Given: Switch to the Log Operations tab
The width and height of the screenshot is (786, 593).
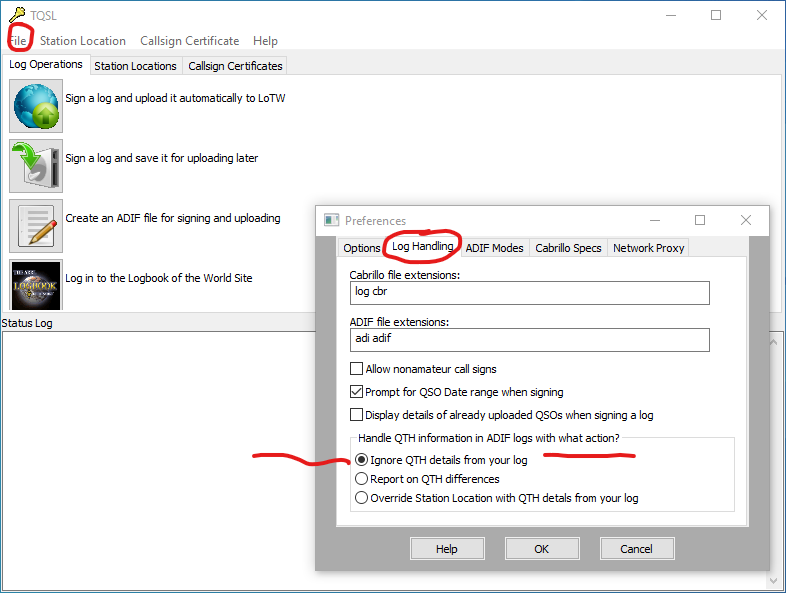Looking at the screenshot, I should (46, 65).
